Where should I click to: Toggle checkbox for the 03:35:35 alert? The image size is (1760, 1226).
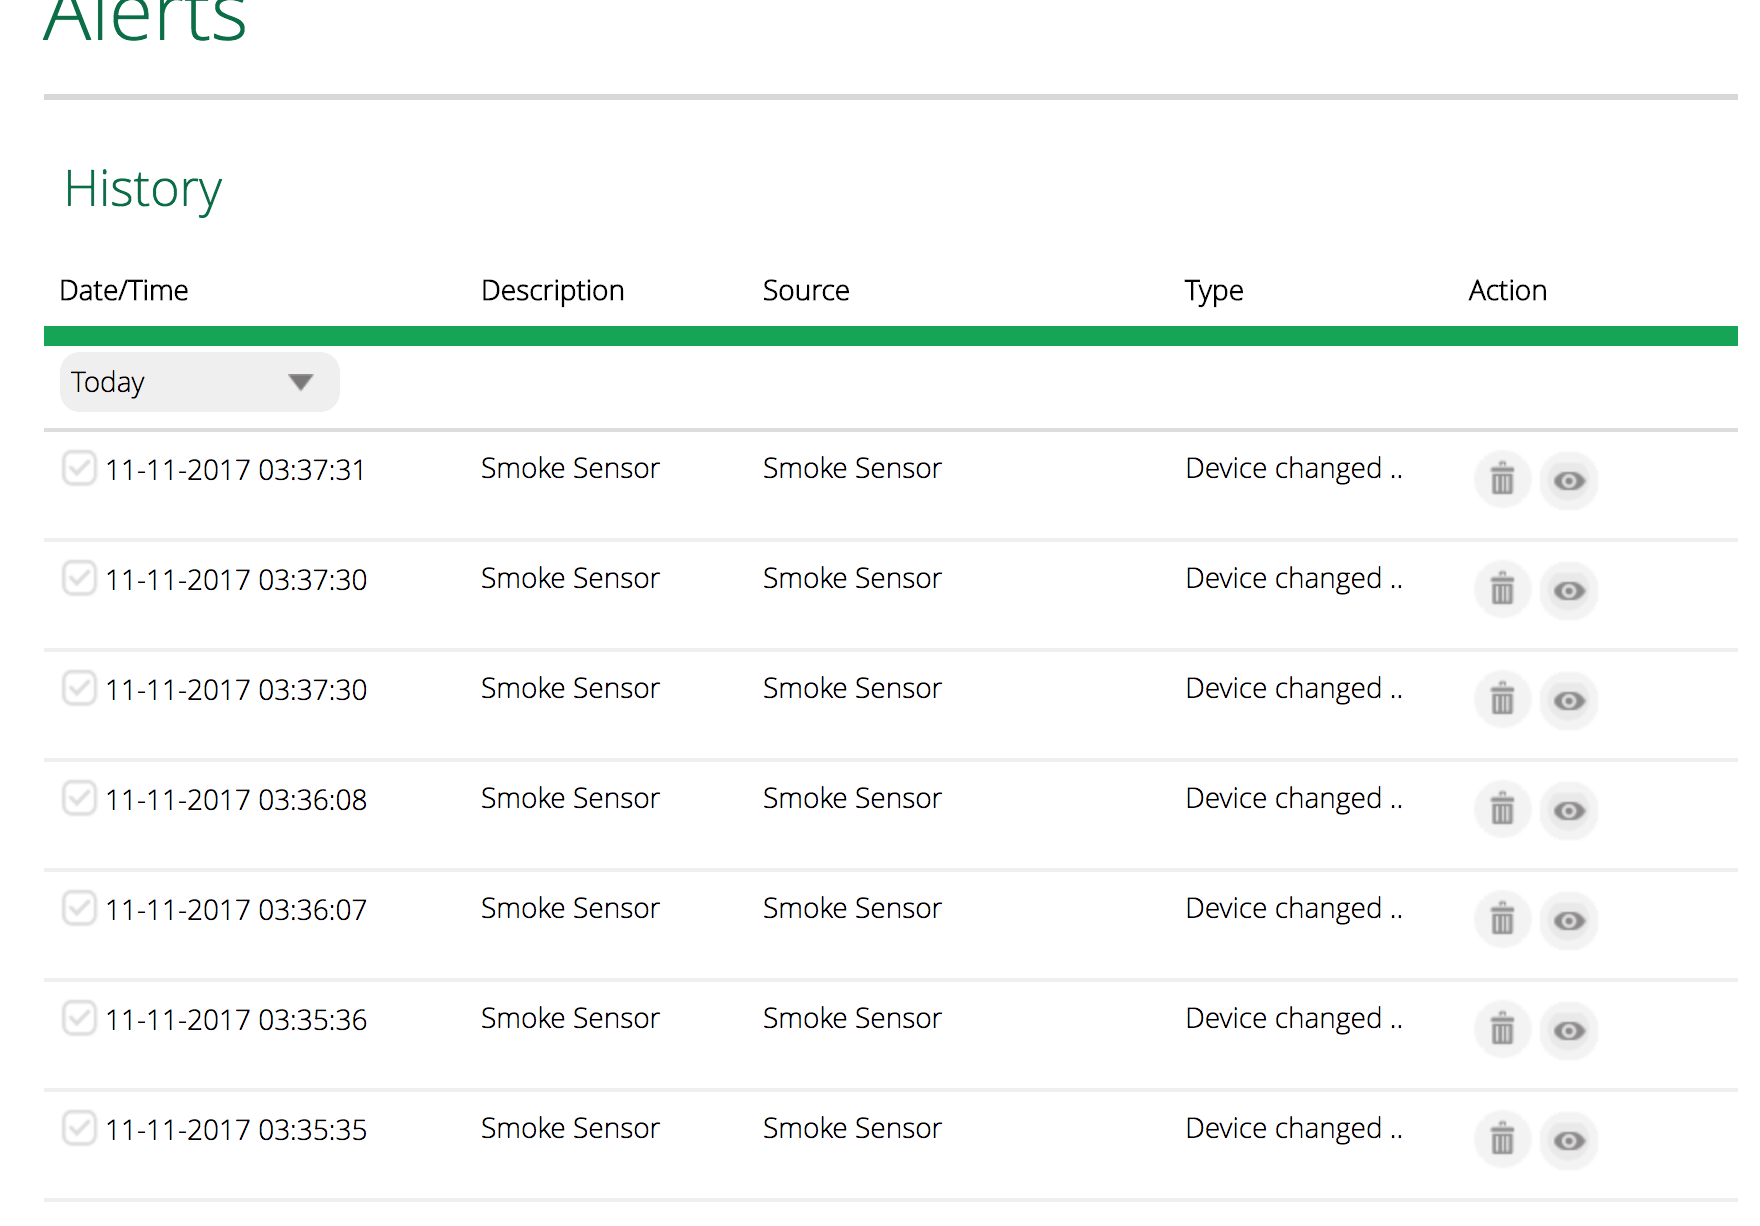(x=79, y=1127)
